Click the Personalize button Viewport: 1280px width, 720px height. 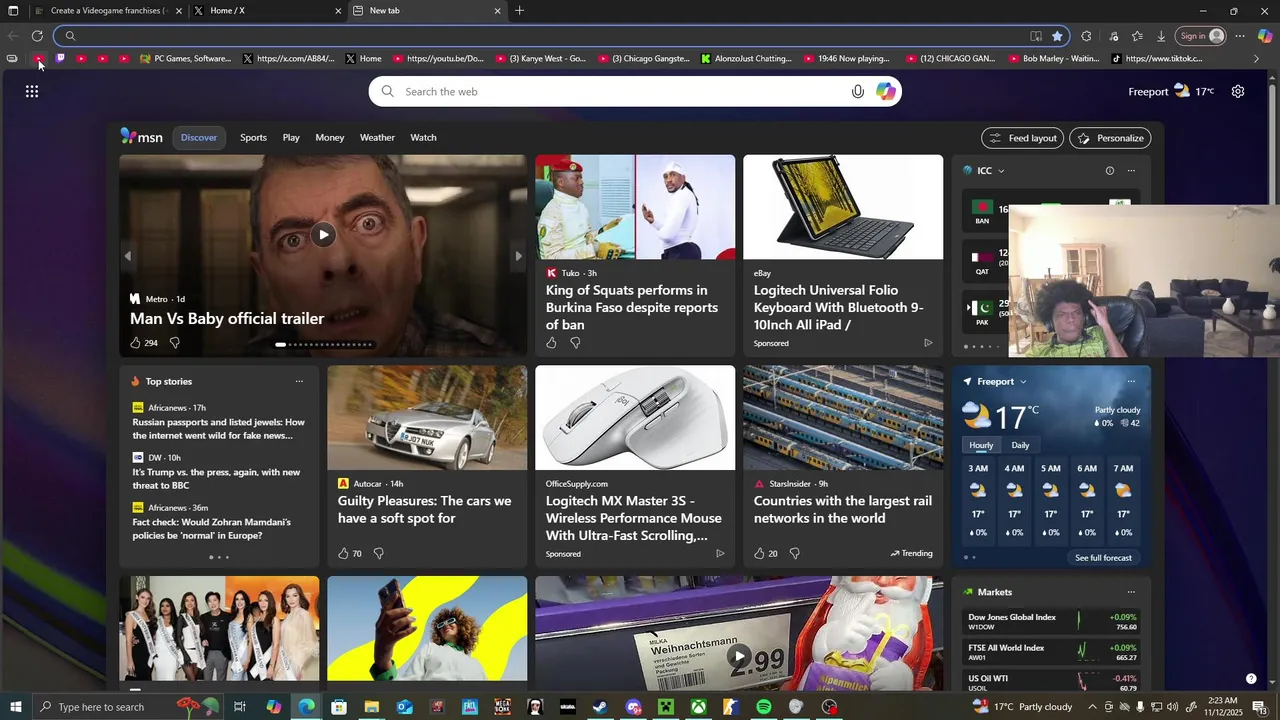click(1110, 138)
